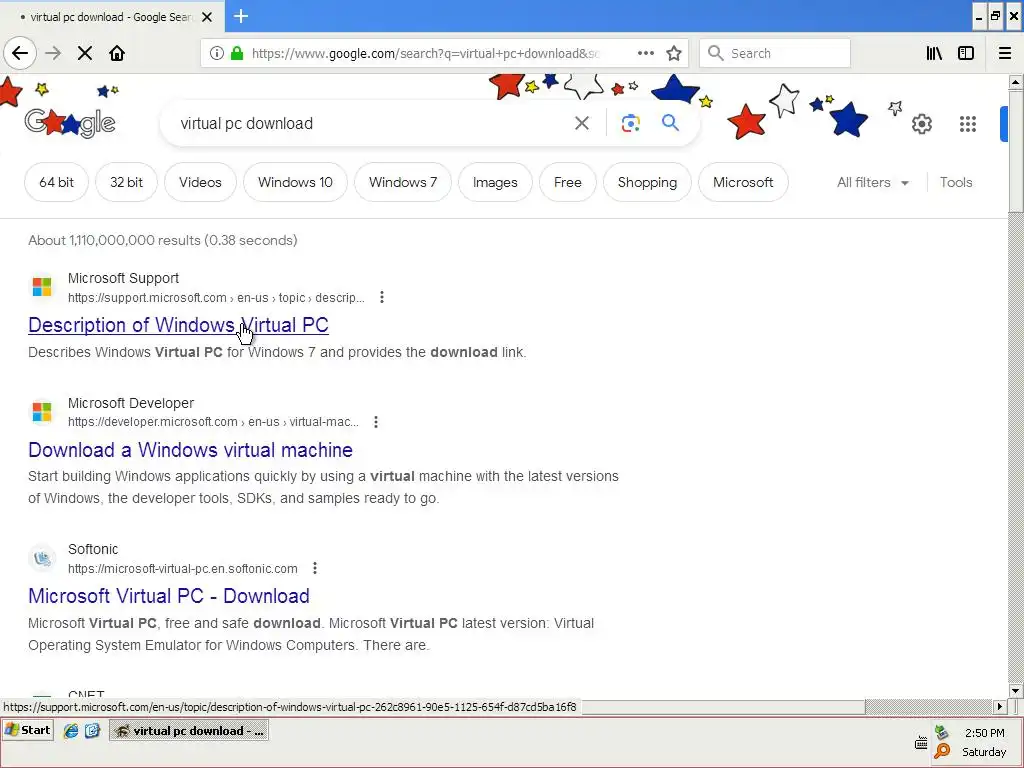Screen dimensions: 1024x768
Task: Click Microsoft Support favicon logo
Action: pyautogui.click(x=42, y=287)
